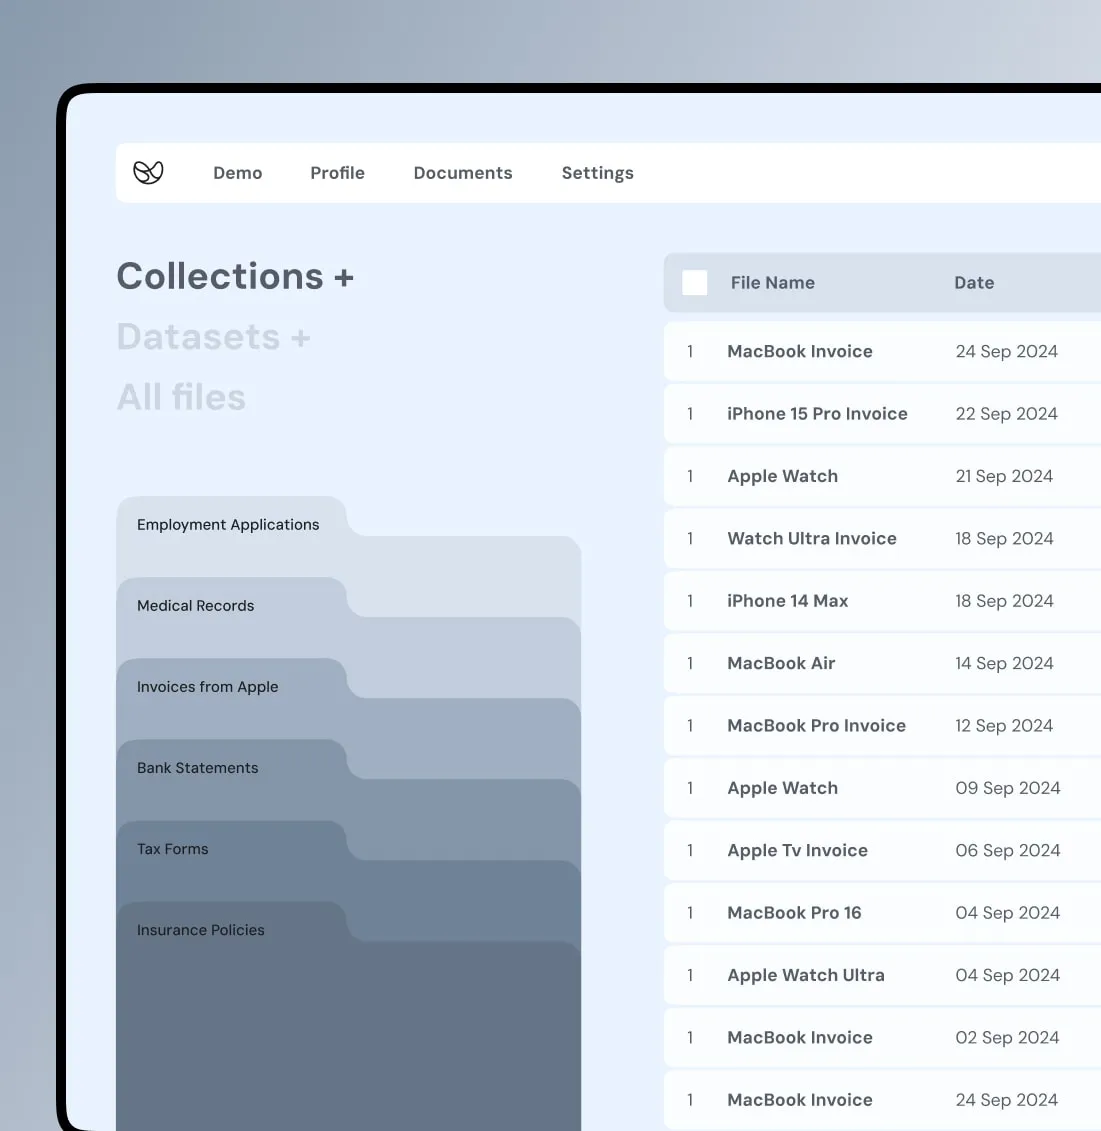Image resolution: width=1101 pixels, height=1131 pixels.
Task: Sort by the File Name column header
Action: (773, 283)
